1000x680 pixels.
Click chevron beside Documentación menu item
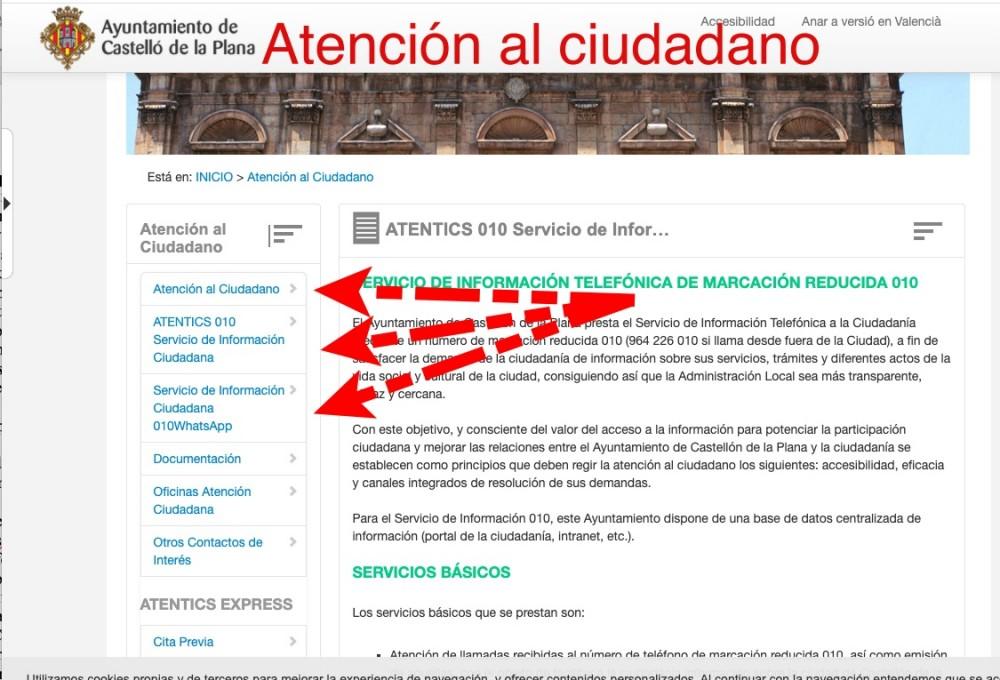(293, 459)
